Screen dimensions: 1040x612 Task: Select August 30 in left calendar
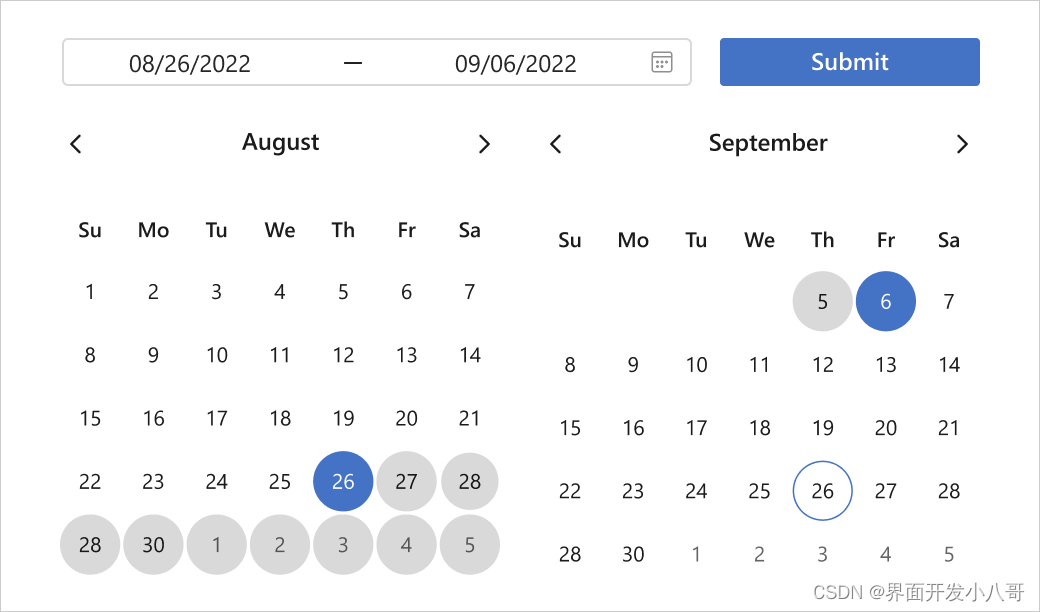tap(153, 545)
